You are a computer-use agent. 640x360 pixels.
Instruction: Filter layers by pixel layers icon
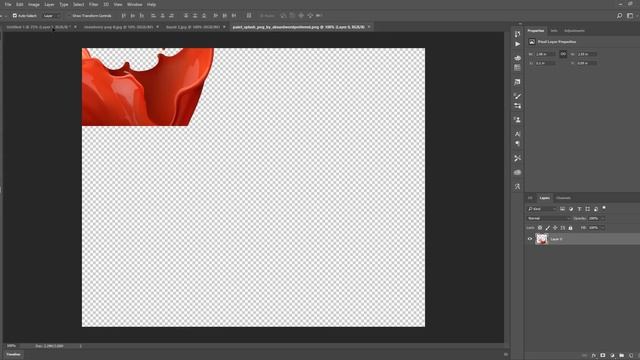(562, 209)
